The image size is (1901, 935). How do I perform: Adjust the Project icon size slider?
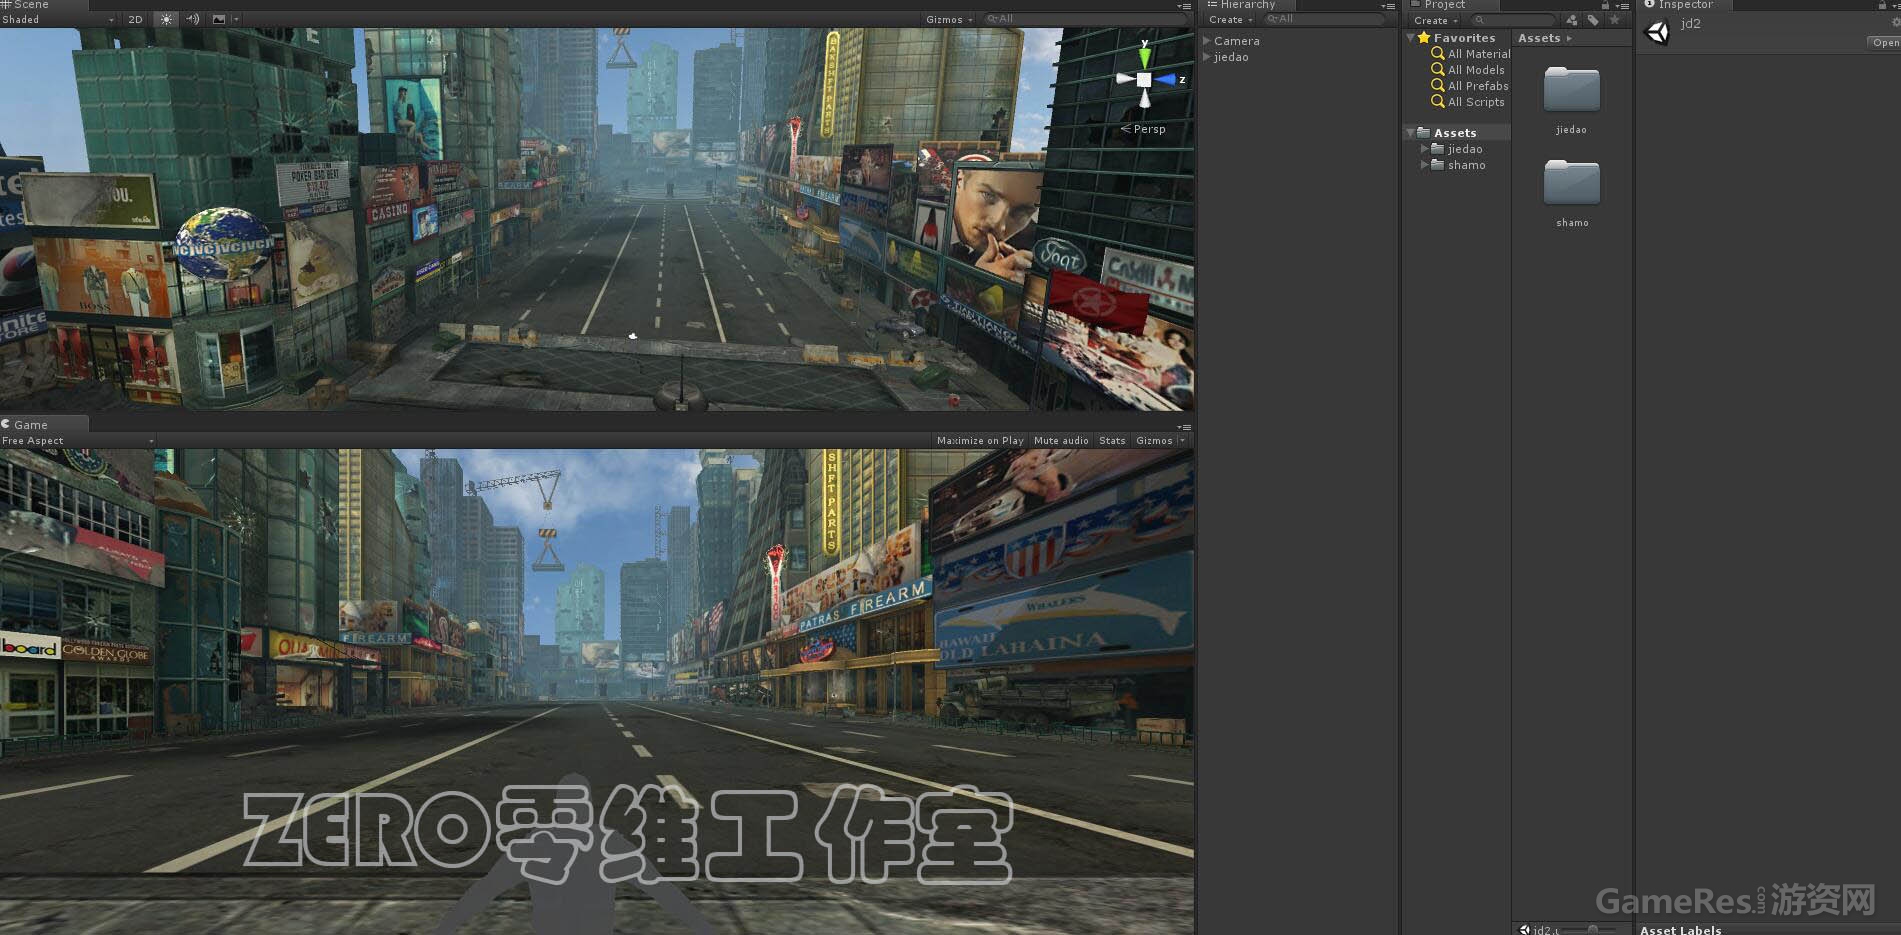coord(1592,929)
